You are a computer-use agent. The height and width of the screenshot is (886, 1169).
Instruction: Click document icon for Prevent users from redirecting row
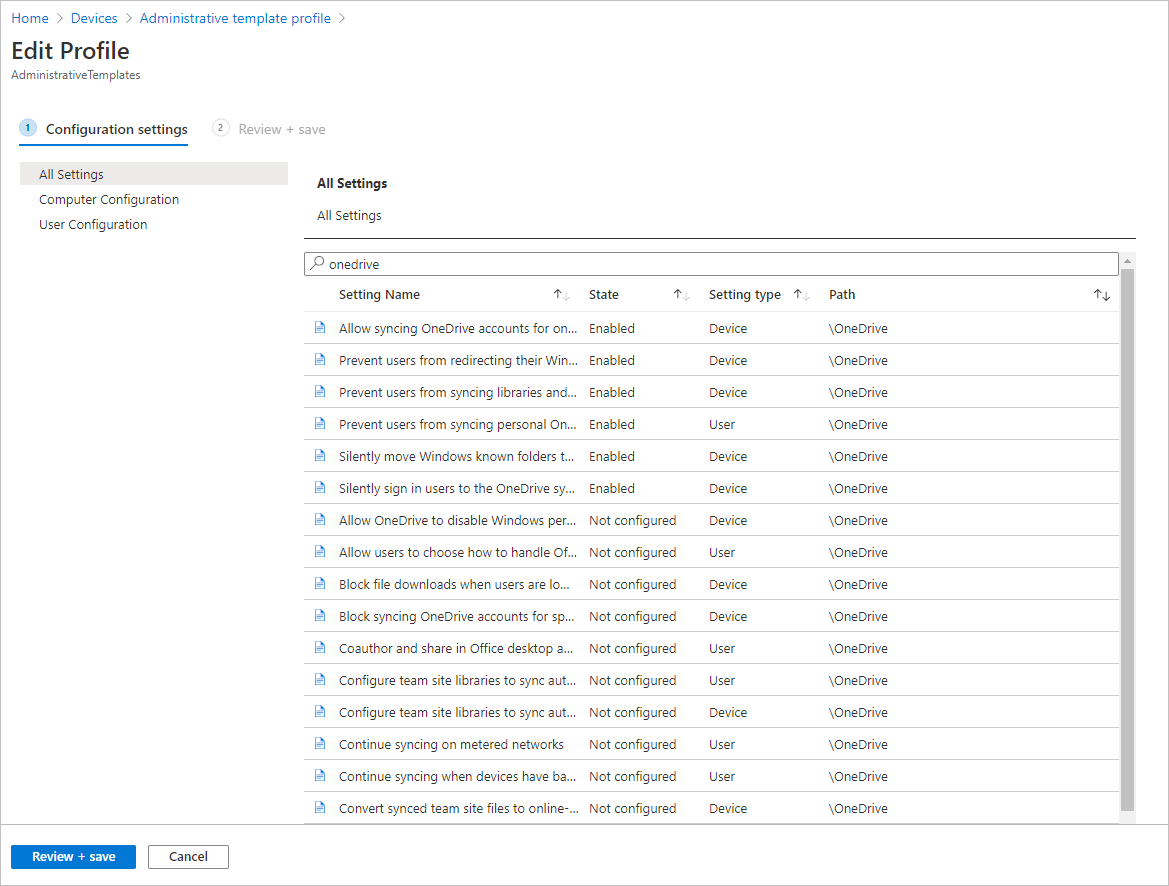(320, 359)
